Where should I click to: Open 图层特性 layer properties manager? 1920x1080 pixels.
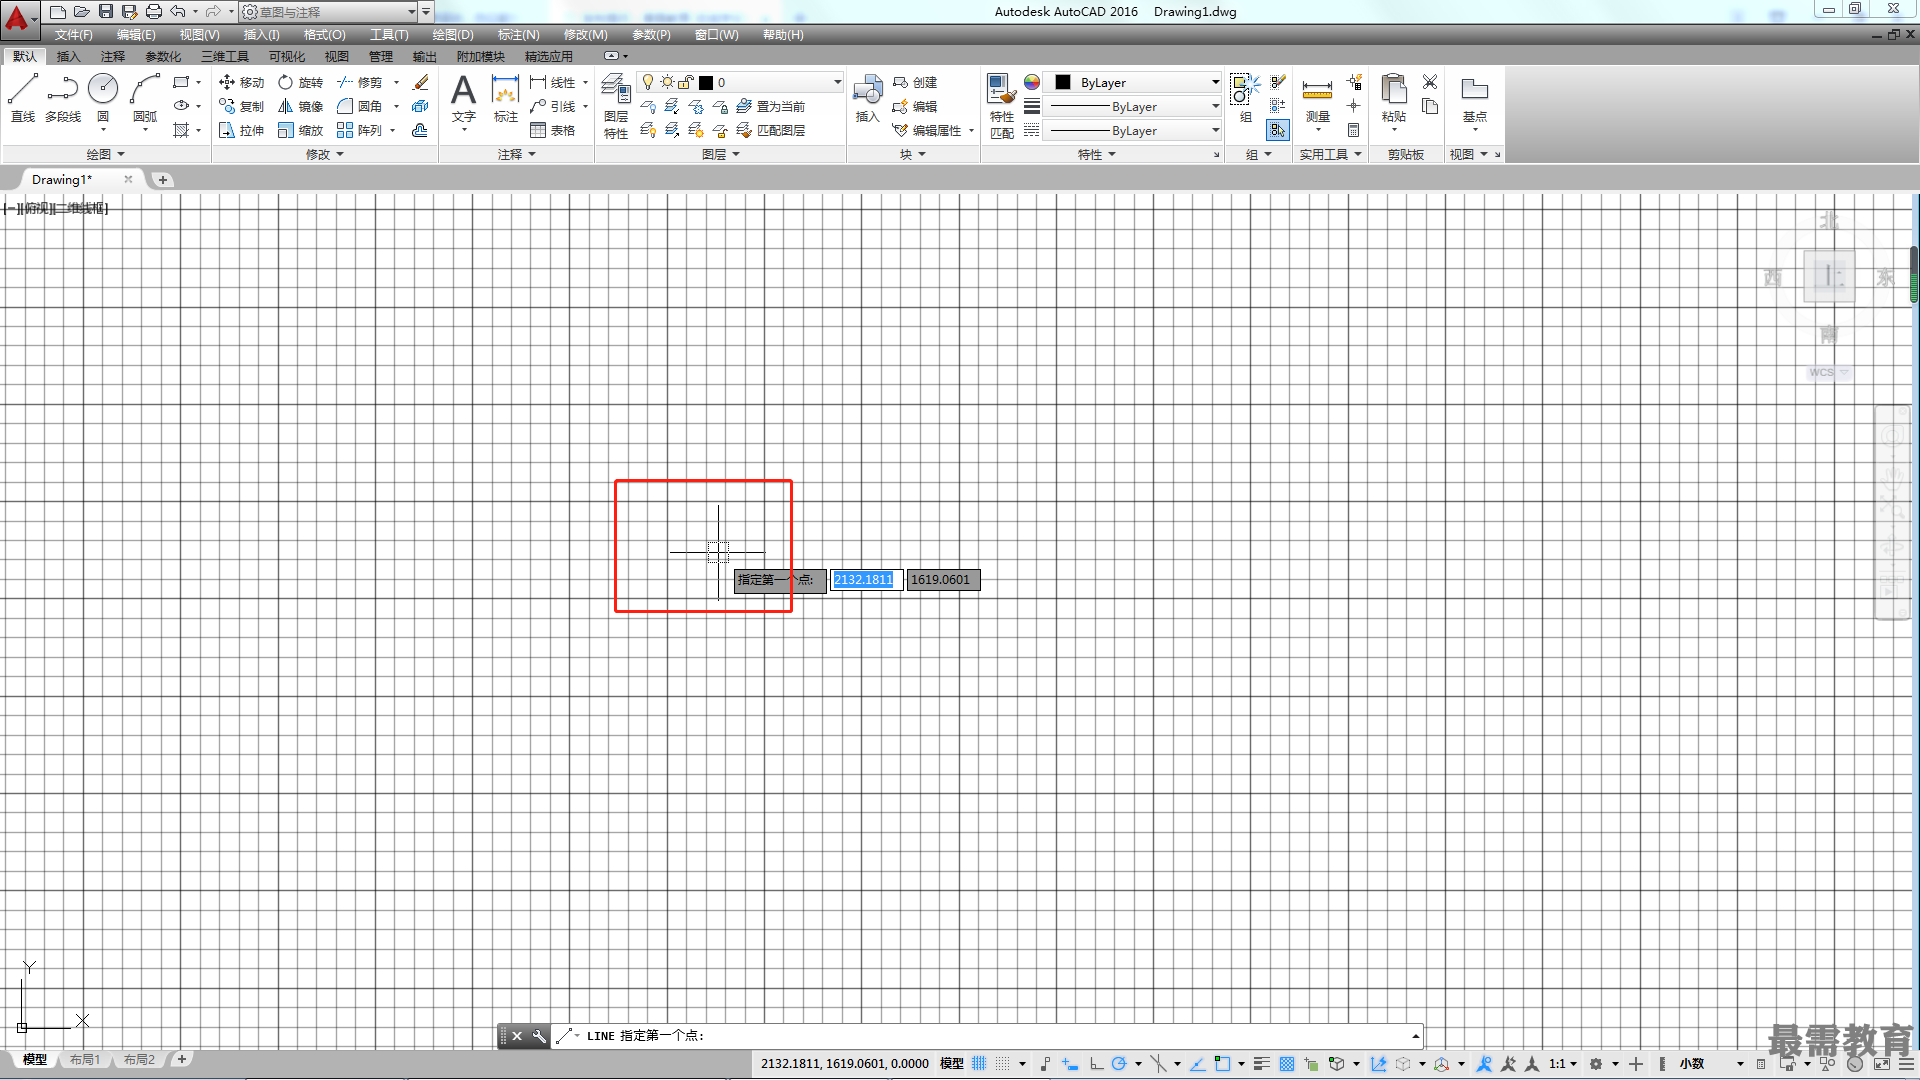(x=616, y=105)
